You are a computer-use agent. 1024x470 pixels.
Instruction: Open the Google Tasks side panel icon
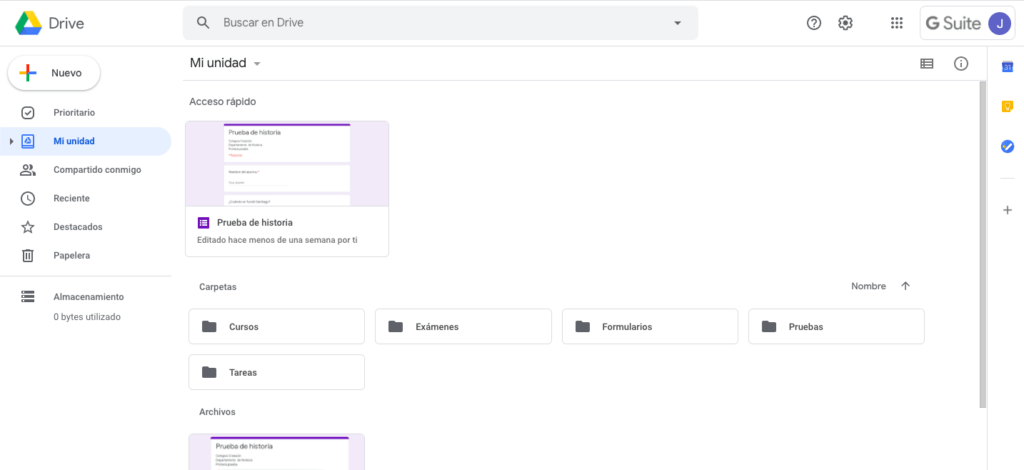coord(1007,147)
